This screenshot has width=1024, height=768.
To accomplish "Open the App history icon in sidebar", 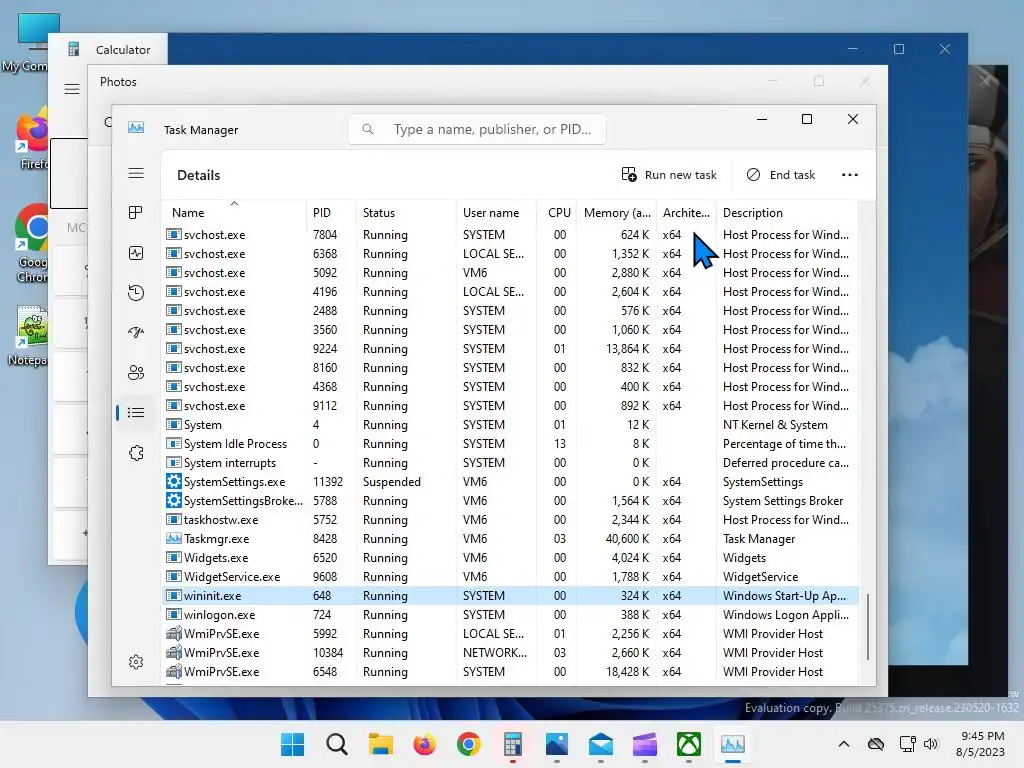I will [x=136, y=293].
